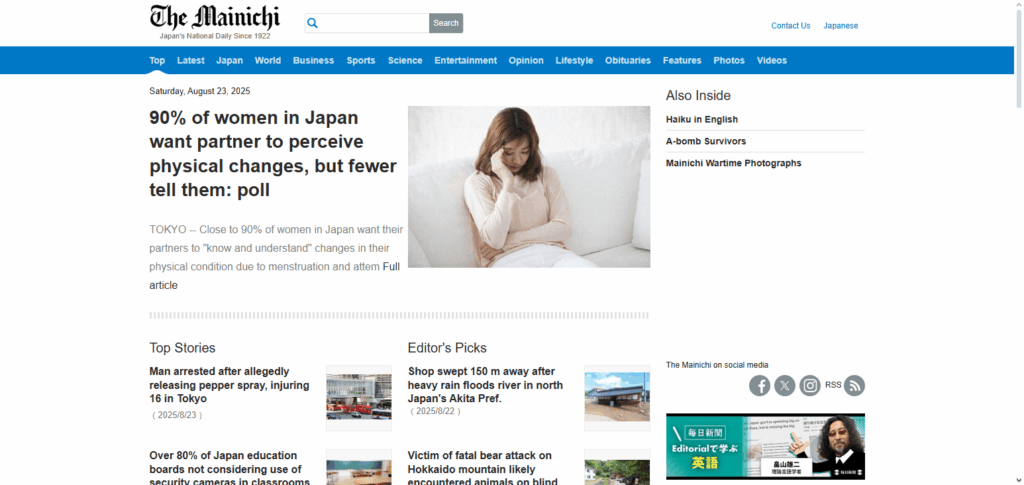Open classroom photo thumbnail
This screenshot has width=1024, height=485.
click(x=359, y=467)
